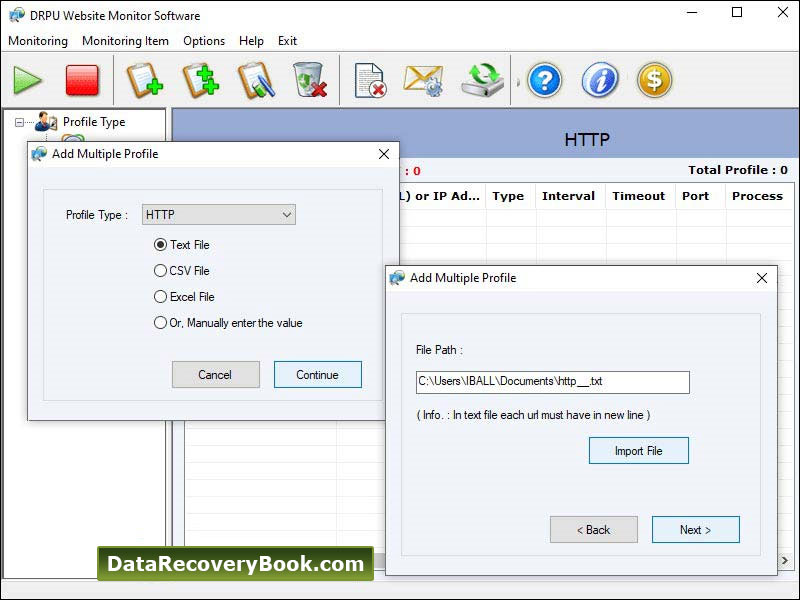The height and width of the screenshot is (600, 800).
Task: Click the Type column header
Action: [x=508, y=196]
